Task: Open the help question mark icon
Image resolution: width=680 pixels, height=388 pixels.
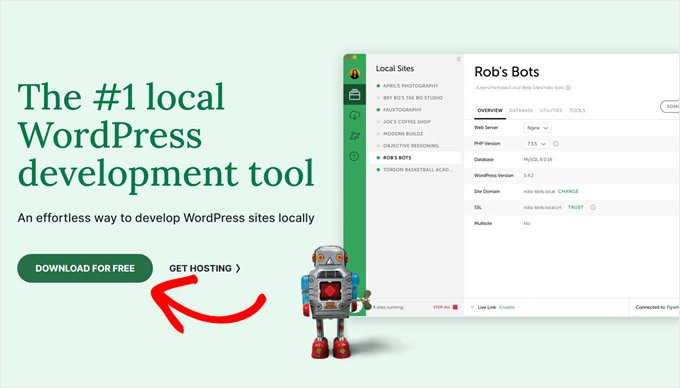Action: (x=354, y=156)
